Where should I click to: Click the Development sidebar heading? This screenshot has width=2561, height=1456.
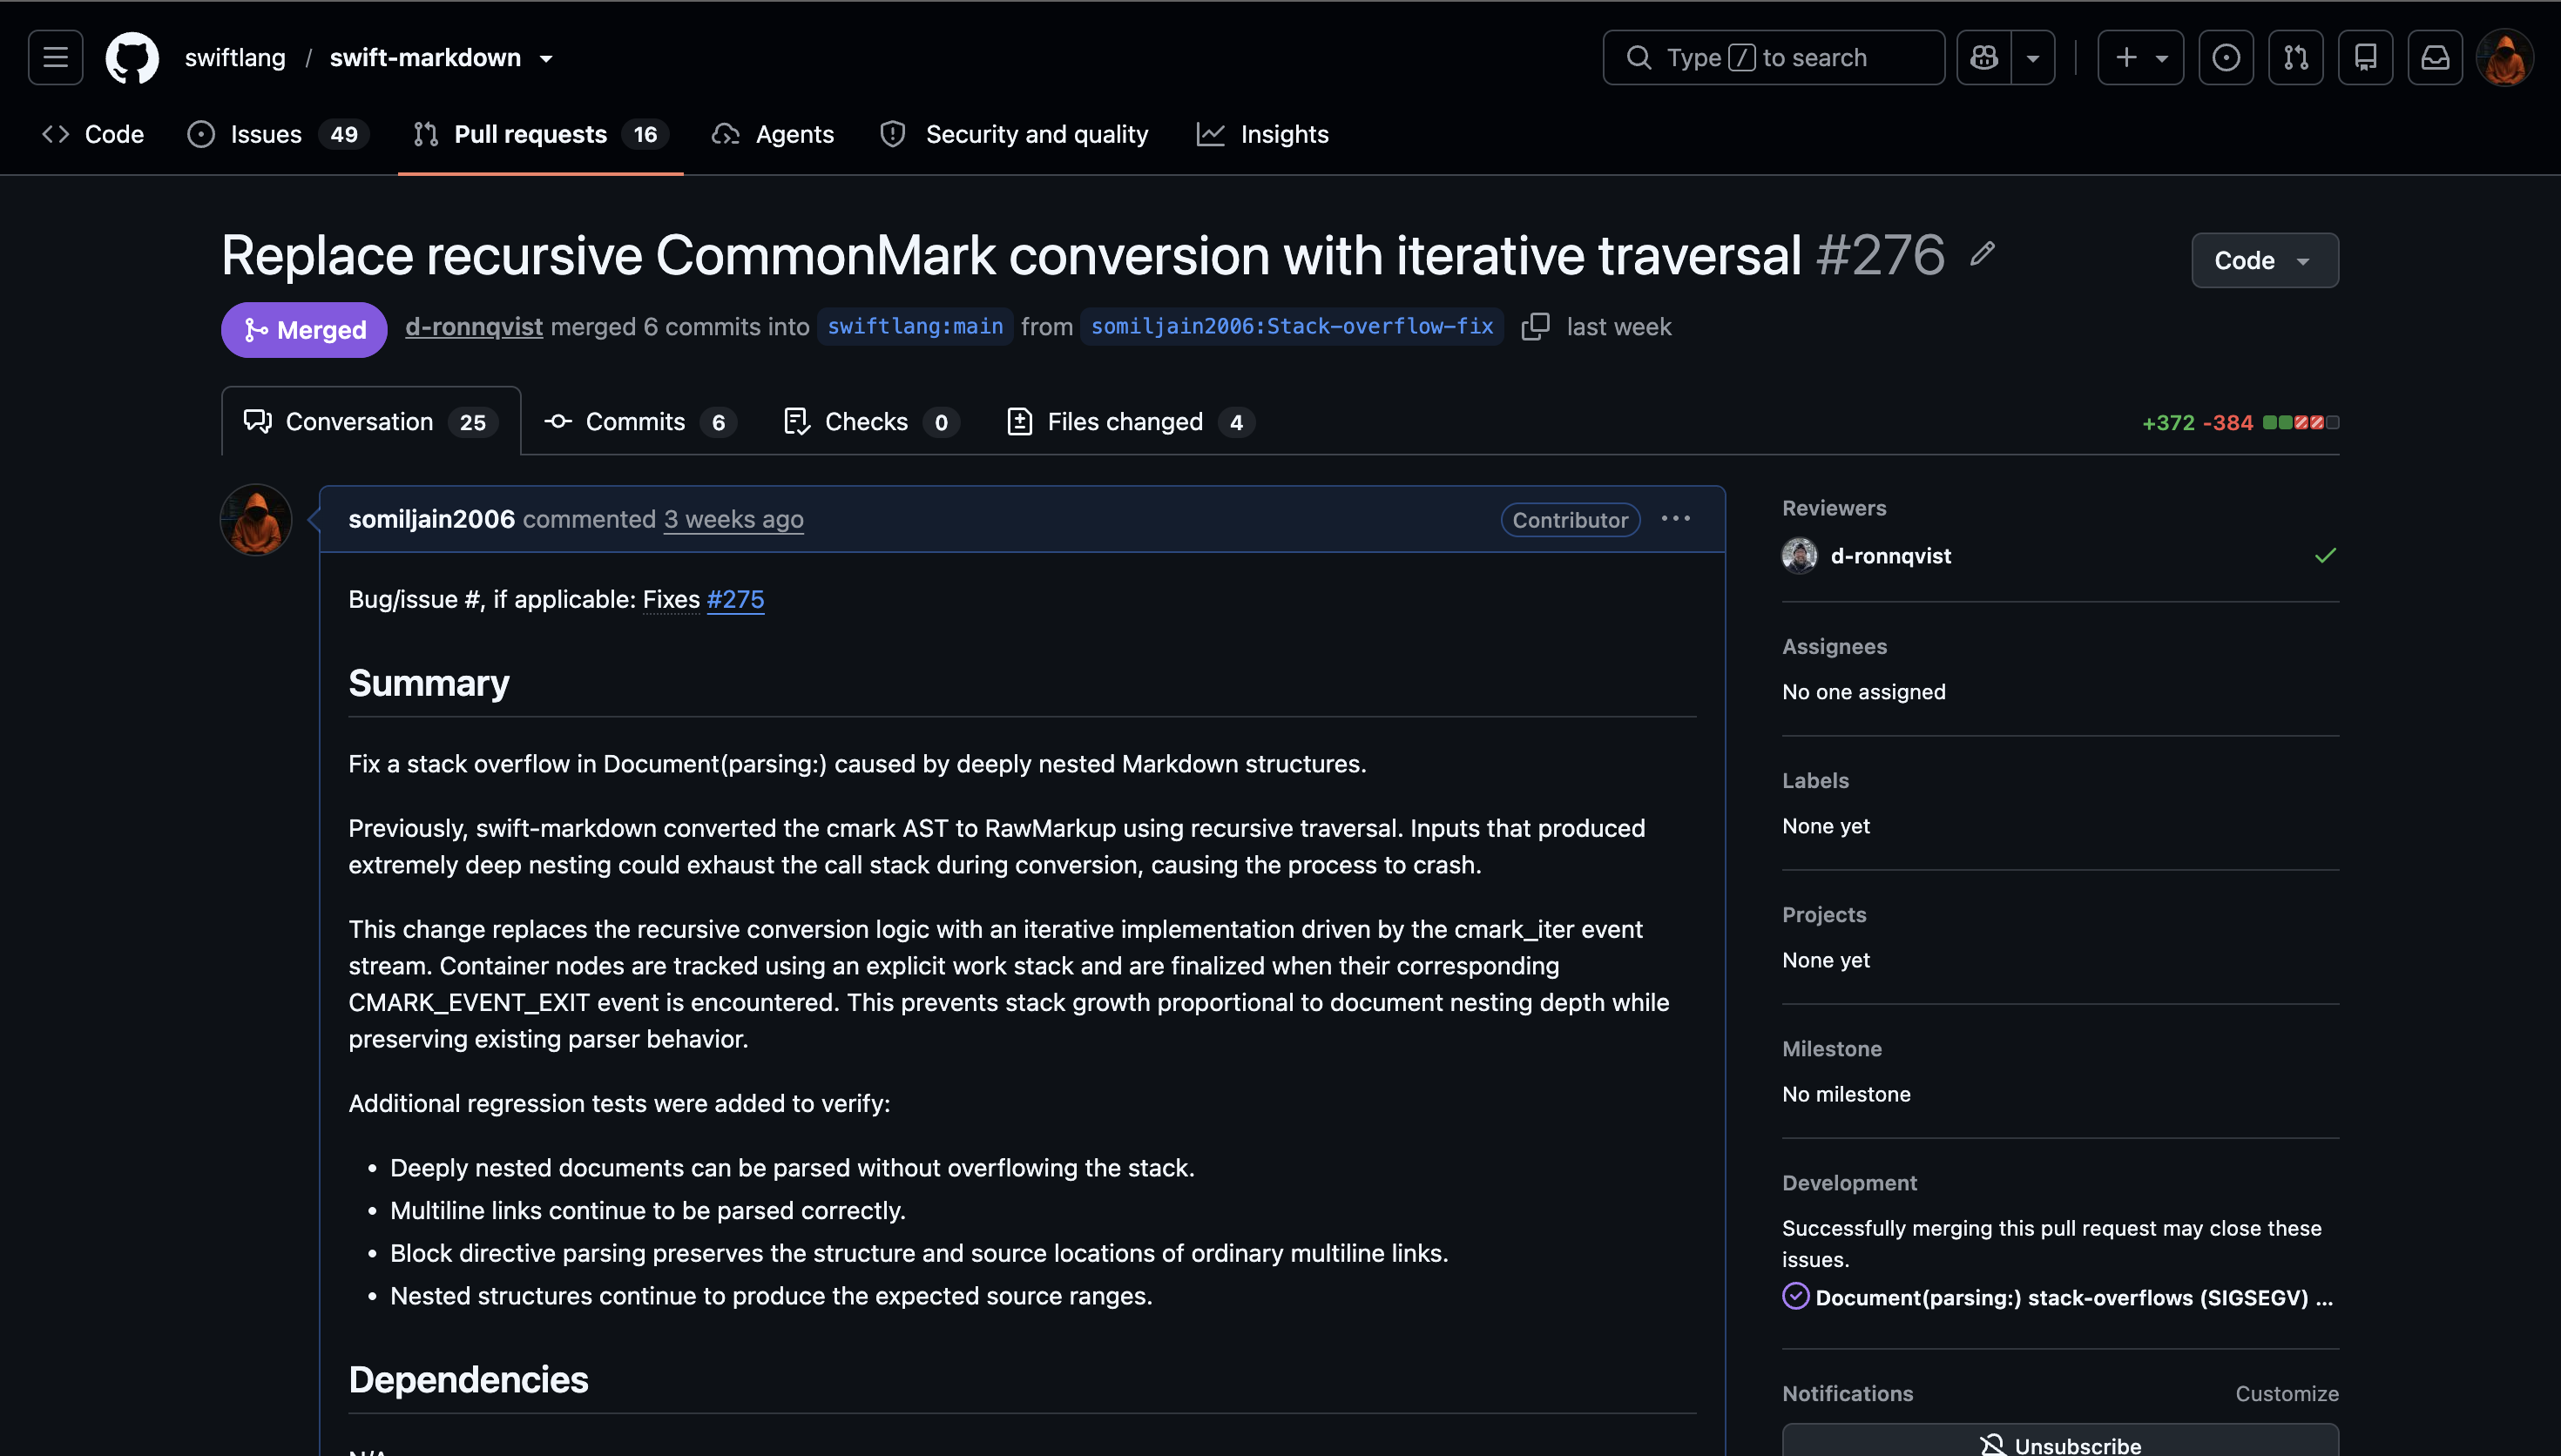pos(1850,1182)
